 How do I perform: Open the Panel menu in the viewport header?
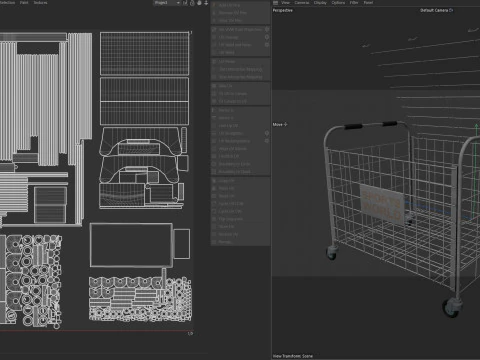(368, 3)
